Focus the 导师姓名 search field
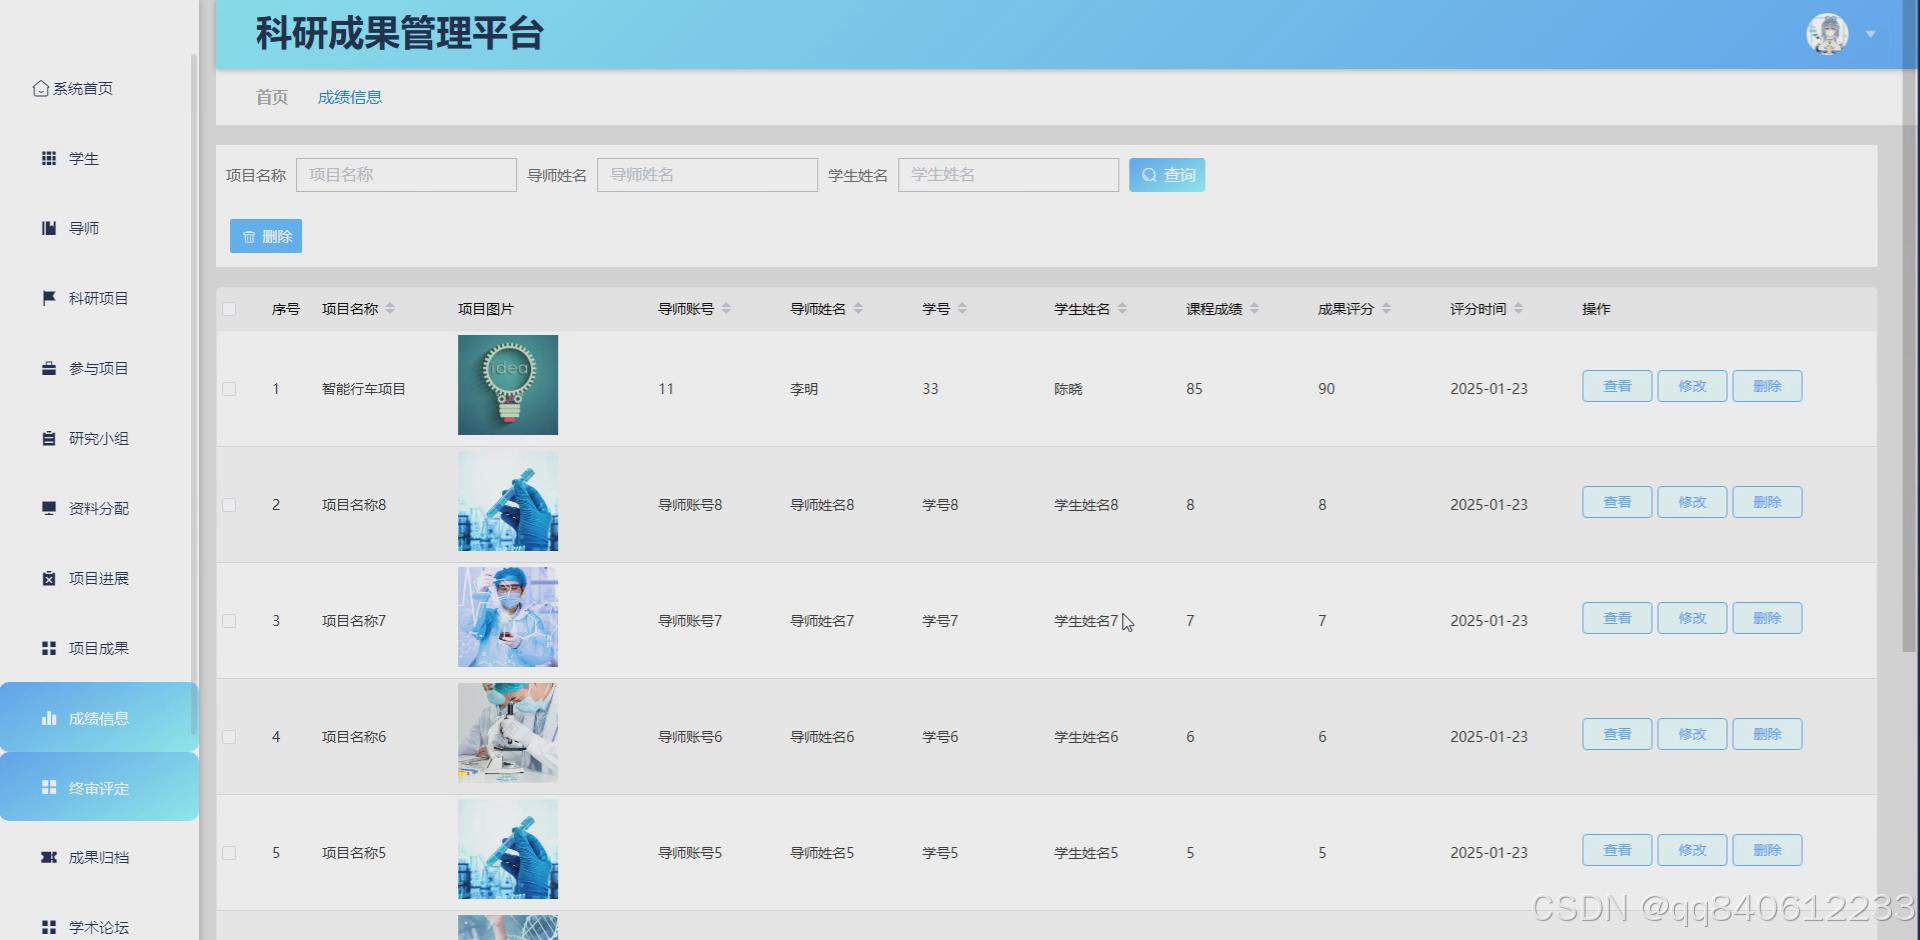This screenshot has width=1920, height=940. pos(707,175)
